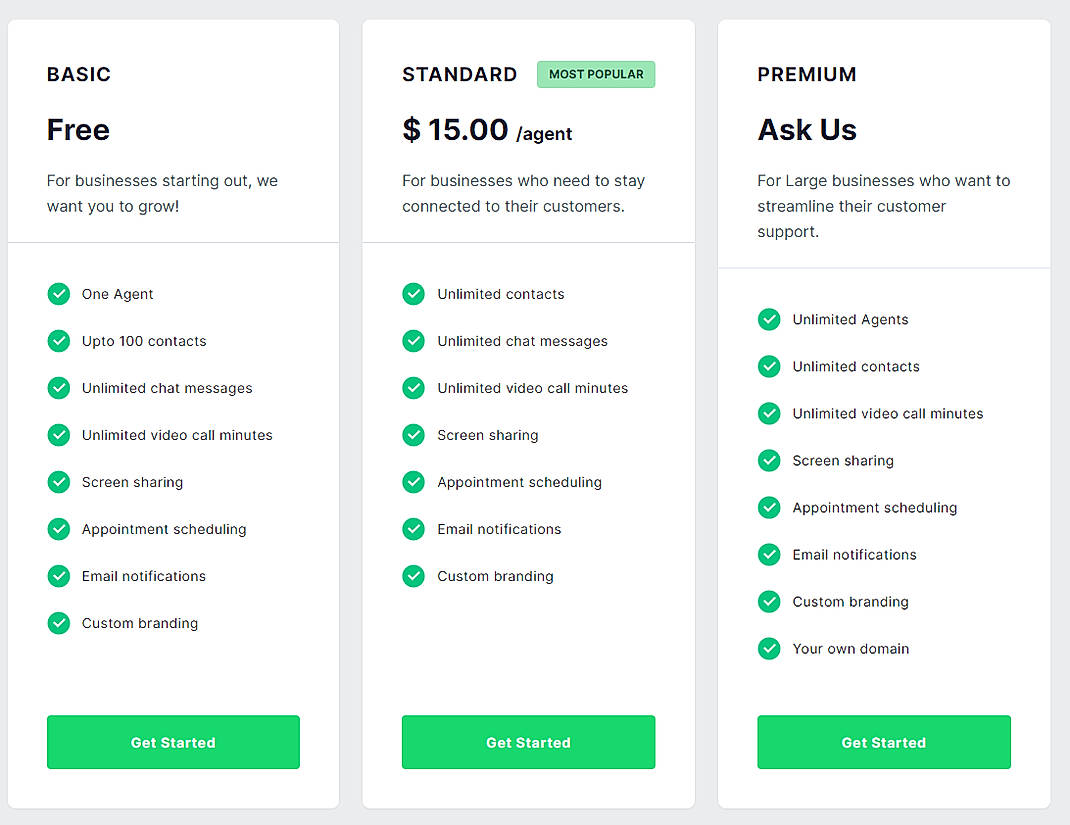Click the checkmark beside Screen sharing in Standard
The height and width of the screenshot is (825, 1070).
pyautogui.click(x=413, y=435)
